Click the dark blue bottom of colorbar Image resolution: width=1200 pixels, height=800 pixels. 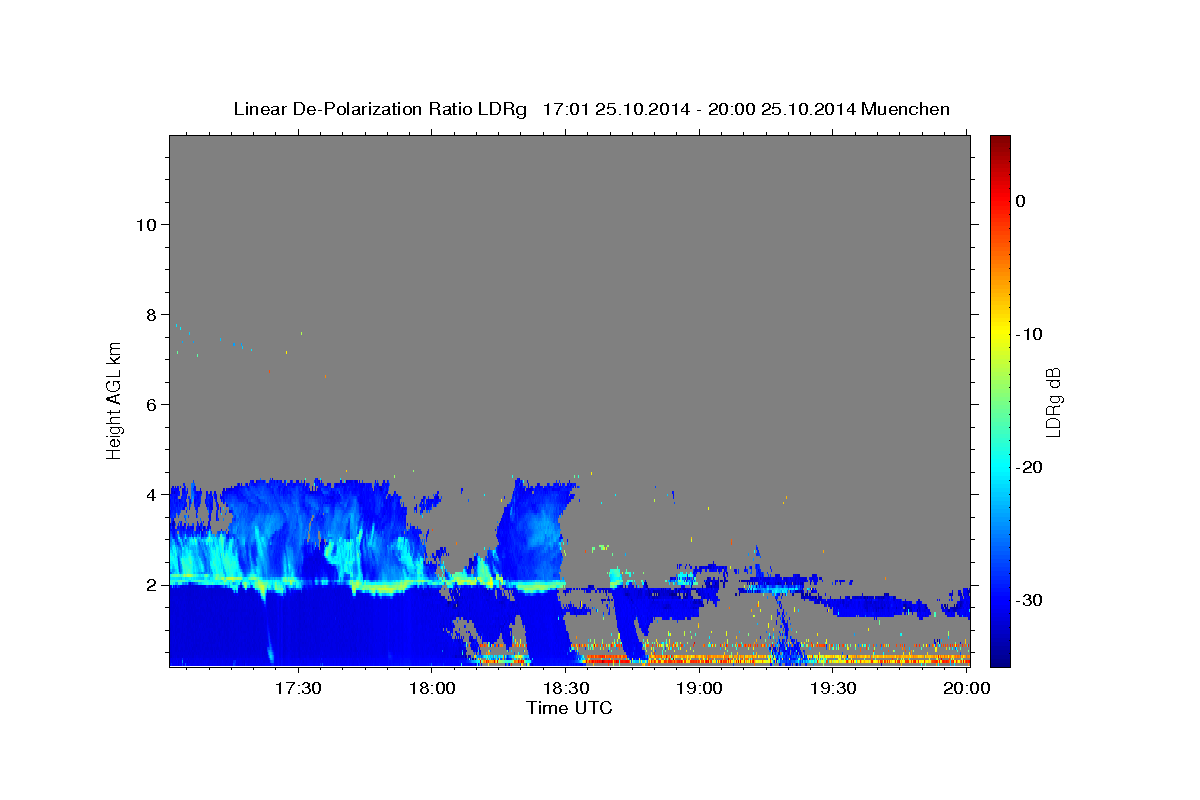click(x=1000, y=658)
